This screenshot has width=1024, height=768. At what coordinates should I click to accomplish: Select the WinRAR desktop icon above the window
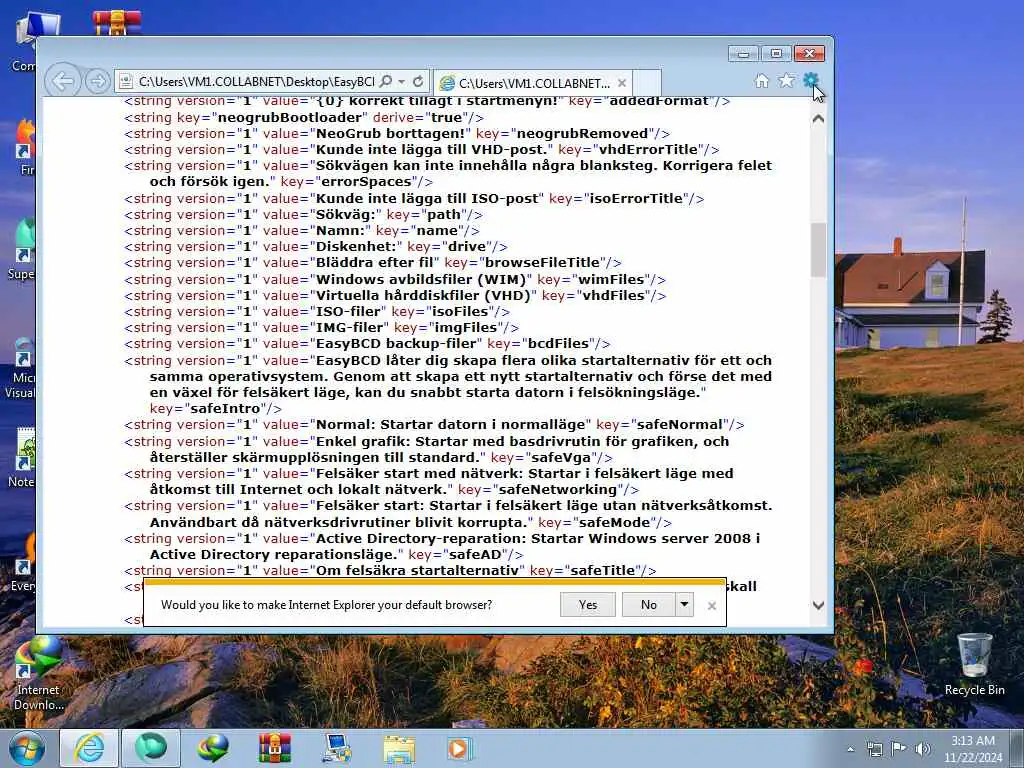pyautogui.click(x=116, y=24)
